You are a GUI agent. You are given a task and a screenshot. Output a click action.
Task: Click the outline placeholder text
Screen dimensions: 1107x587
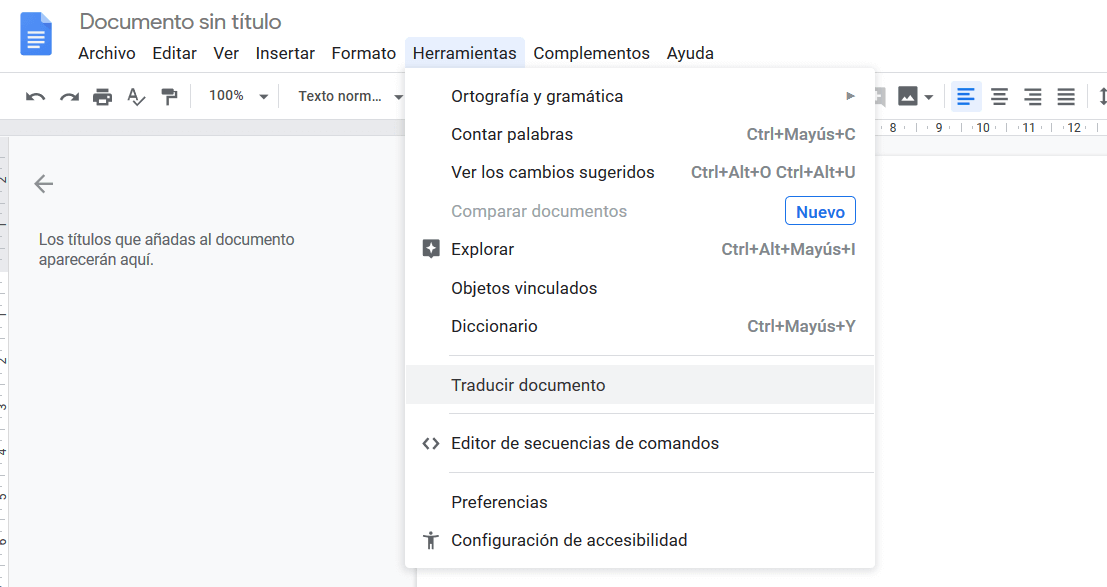(167, 249)
